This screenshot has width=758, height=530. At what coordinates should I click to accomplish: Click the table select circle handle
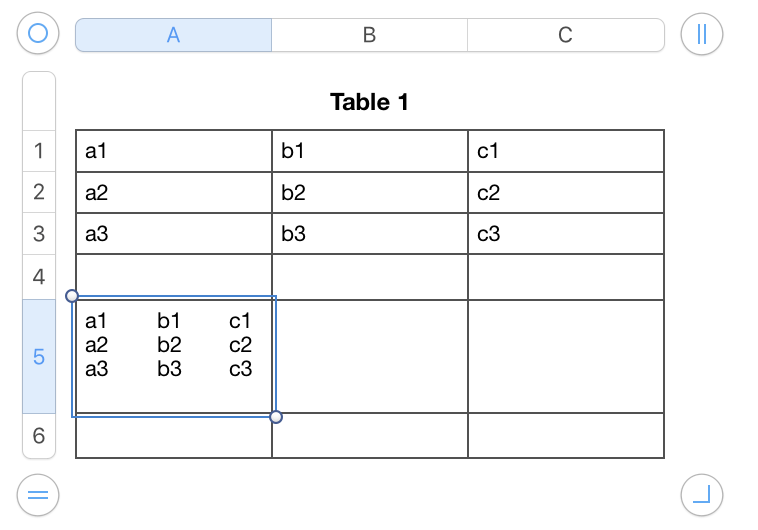[38, 33]
